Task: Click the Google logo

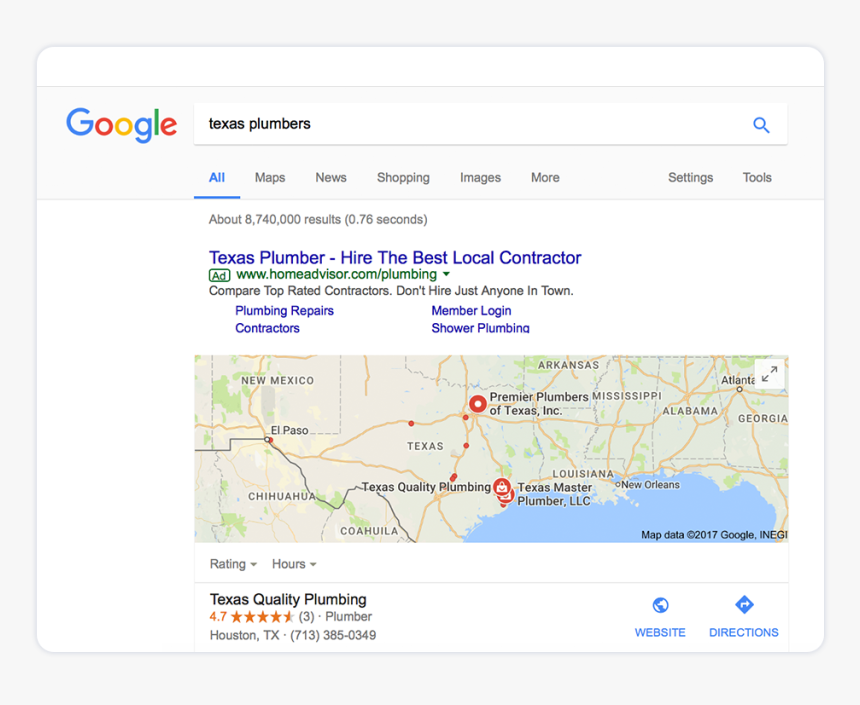Action: [121, 125]
